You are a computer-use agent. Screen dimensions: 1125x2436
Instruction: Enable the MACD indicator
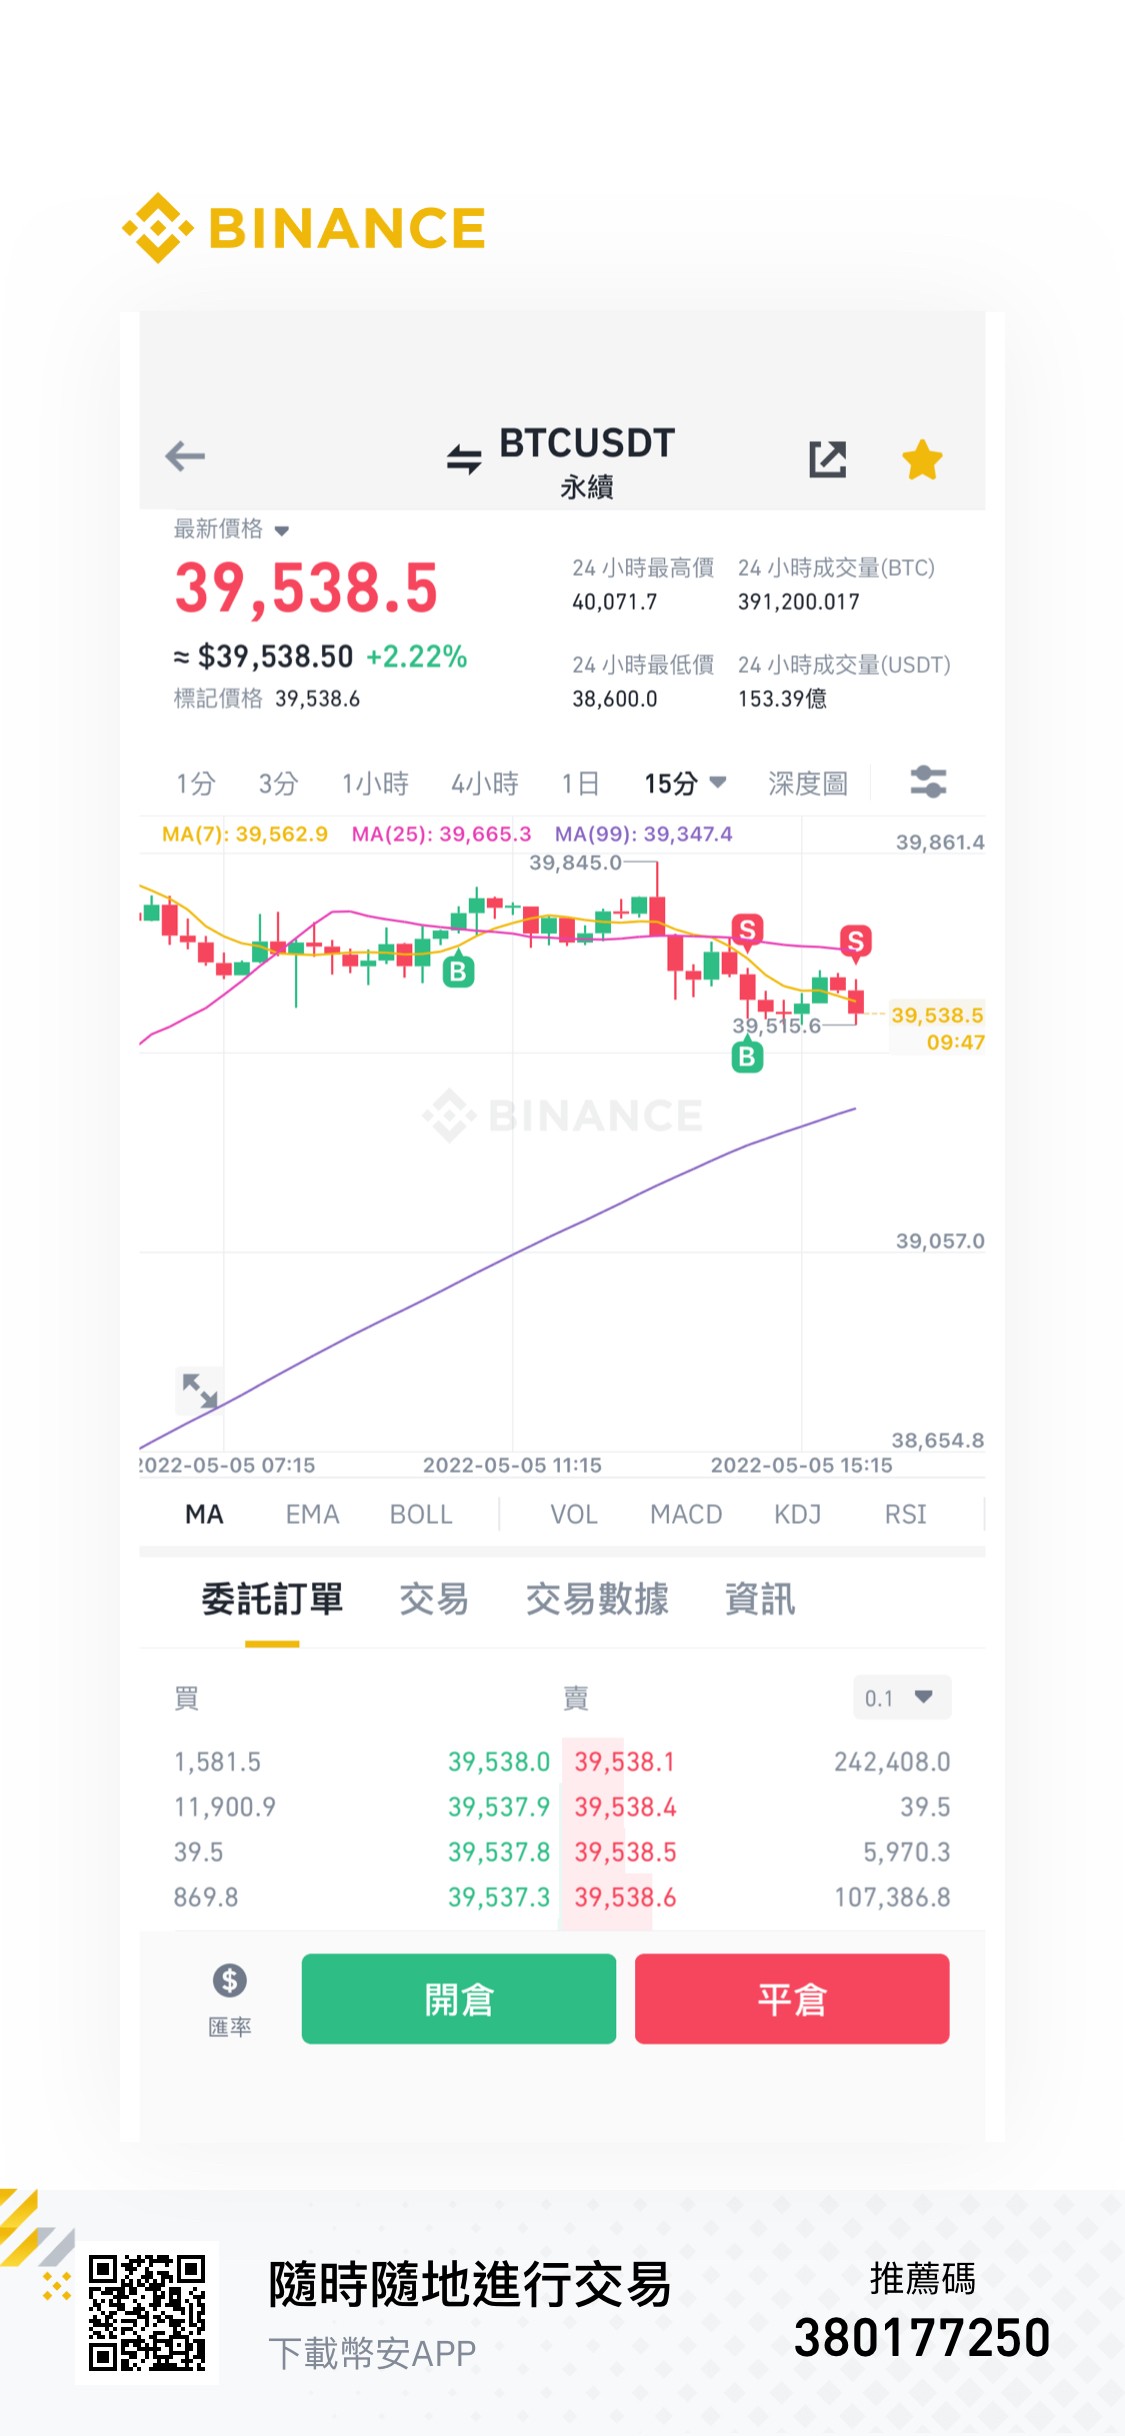tap(686, 1514)
